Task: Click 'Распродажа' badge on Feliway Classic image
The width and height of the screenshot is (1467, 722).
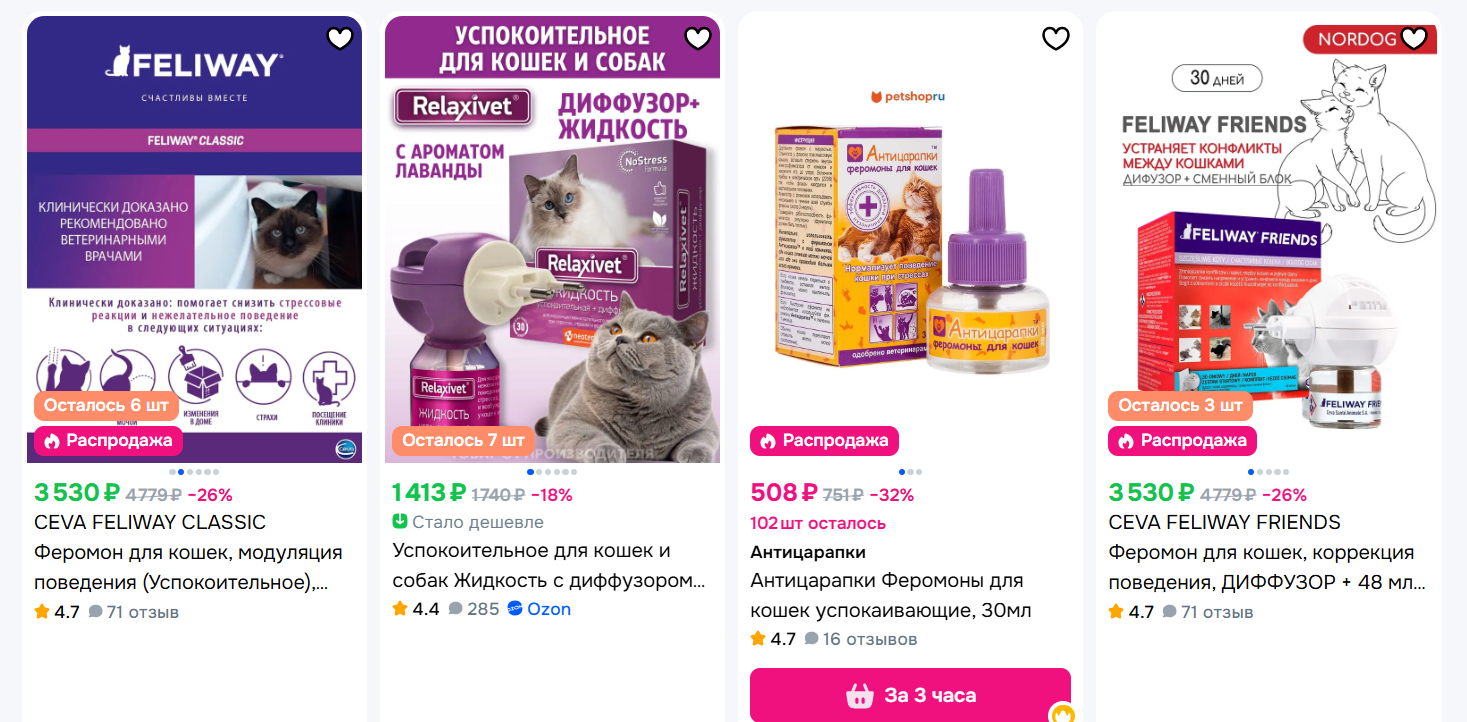Action: (108, 440)
